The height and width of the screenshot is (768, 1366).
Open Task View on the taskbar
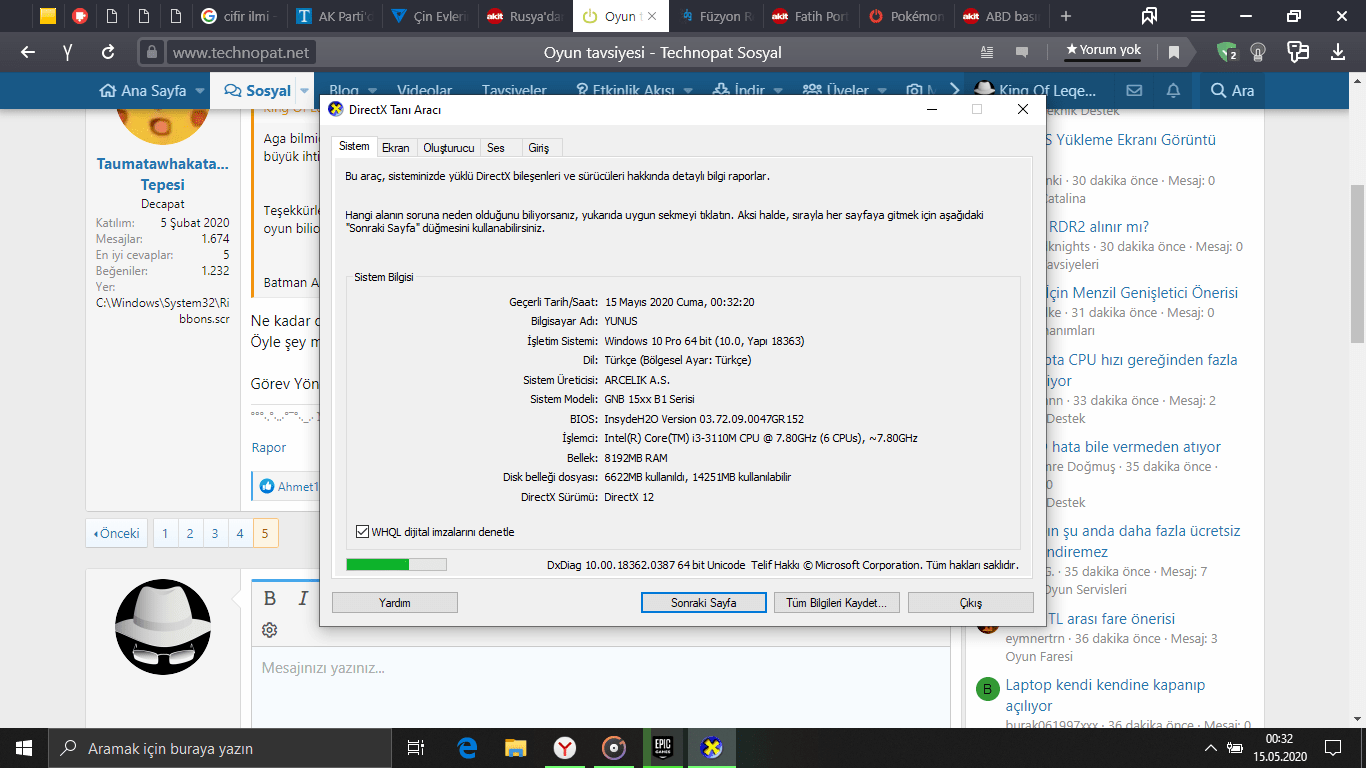[x=417, y=748]
